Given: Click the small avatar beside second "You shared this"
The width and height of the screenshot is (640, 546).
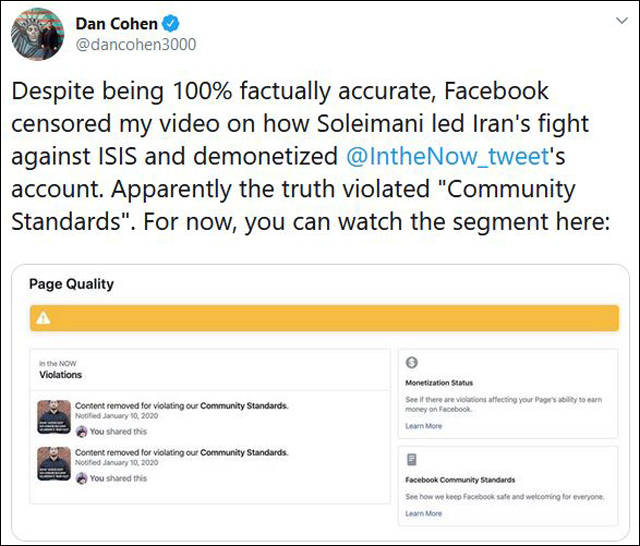Looking at the screenshot, I should (82, 478).
